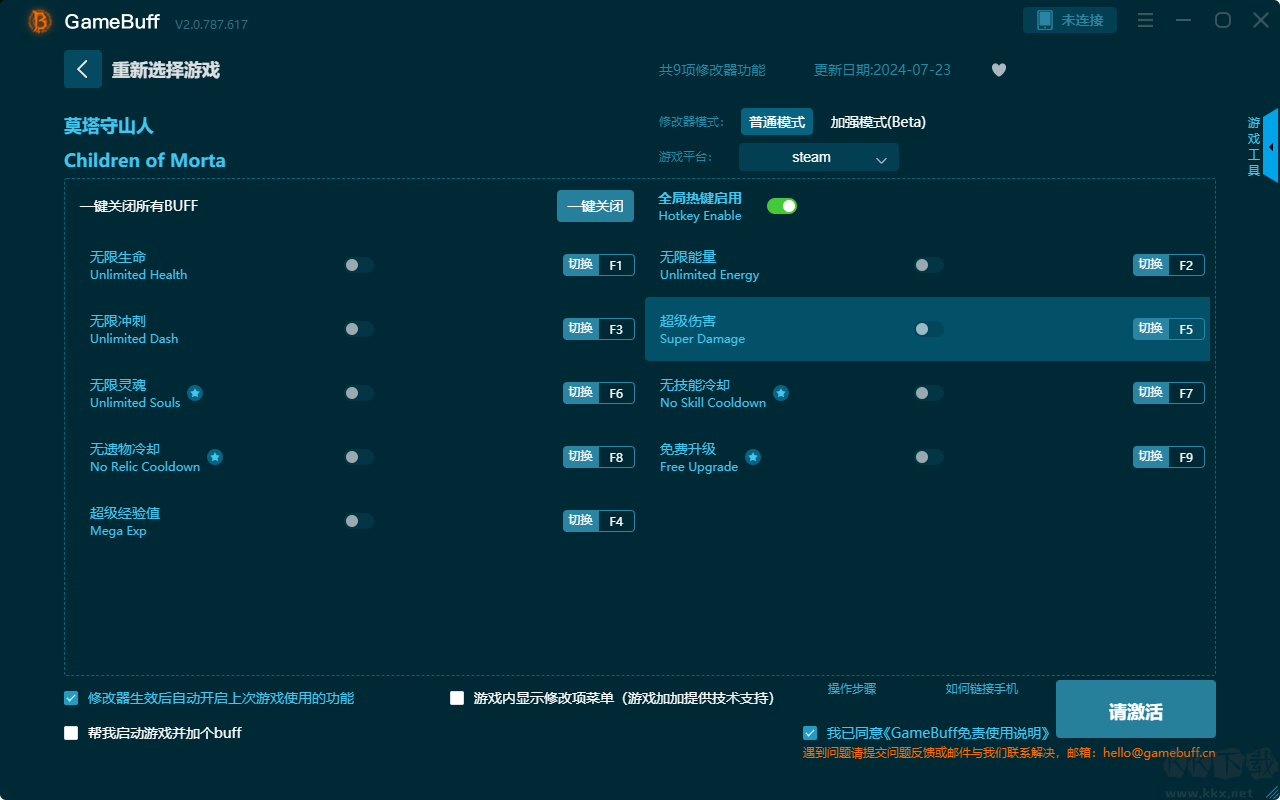This screenshot has height=800, width=1280.
Task: Click the star badge next to Unlimited Souls
Action: (x=195, y=393)
